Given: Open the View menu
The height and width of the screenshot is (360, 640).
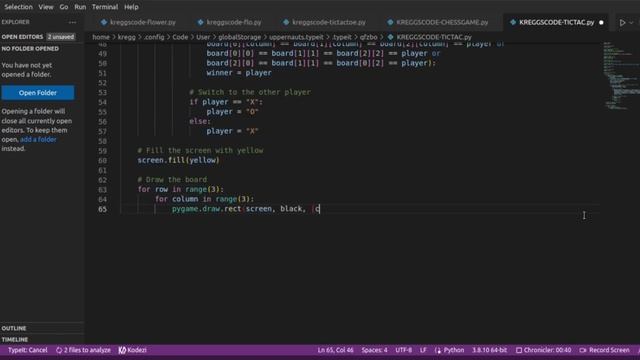Looking at the screenshot, I should pyautogui.click(x=46, y=7).
